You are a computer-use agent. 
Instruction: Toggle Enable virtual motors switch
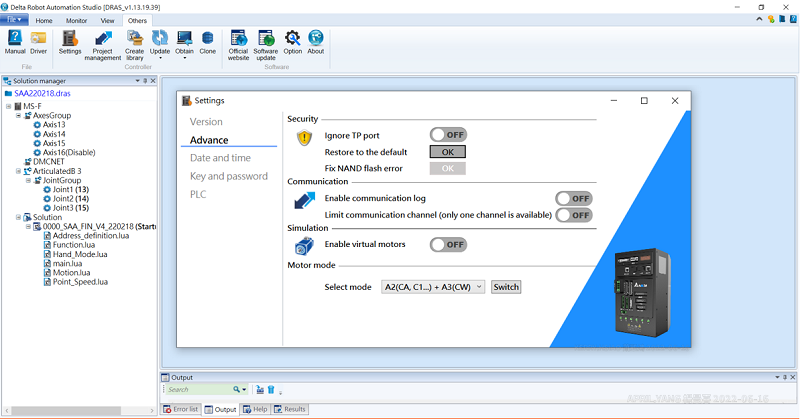coord(448,244)
